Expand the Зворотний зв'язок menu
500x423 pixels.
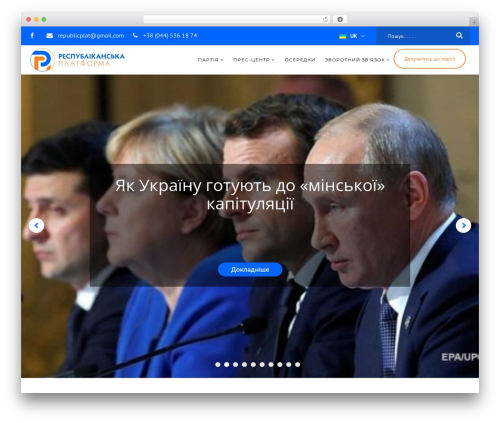[x=357, y=60]
